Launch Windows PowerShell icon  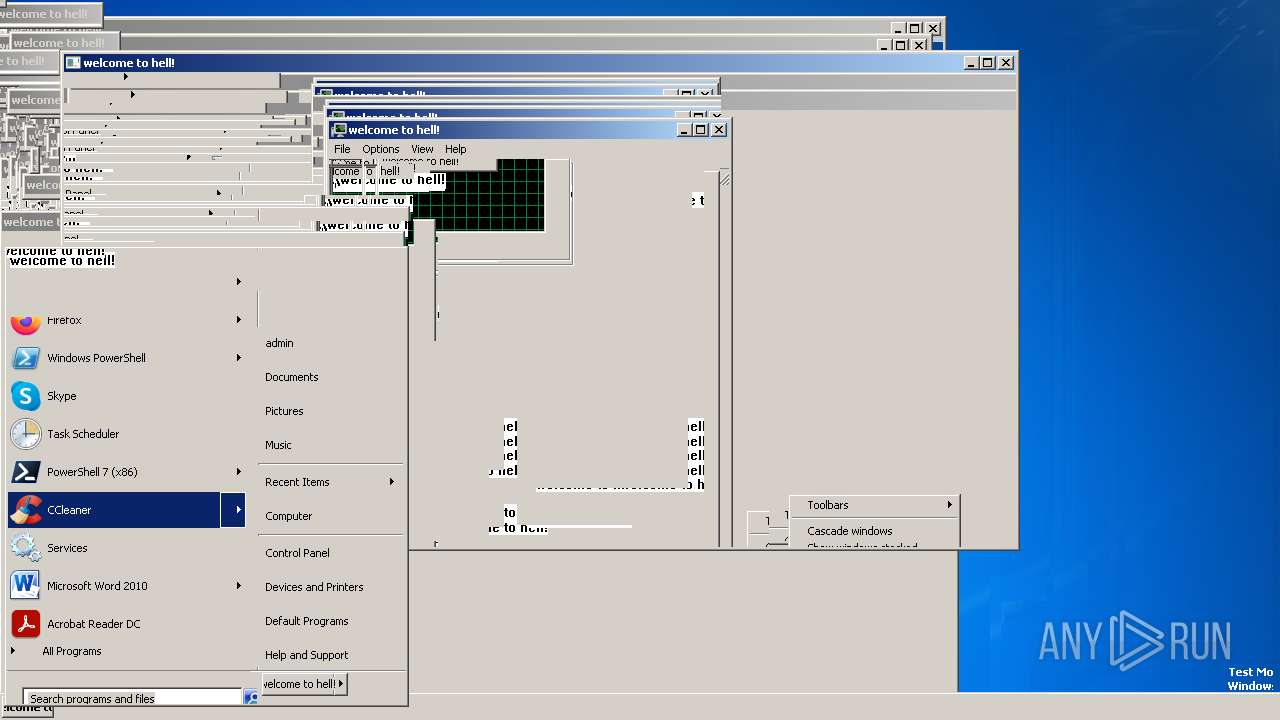[x=25, y=358]
